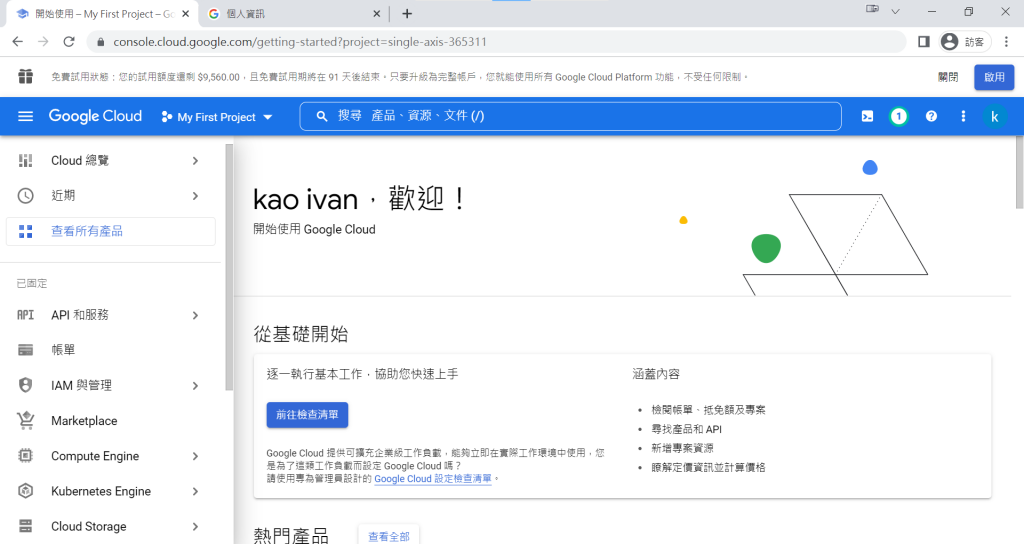Focus the 搜尋 產品、資源、文件 search field

(570, 116)
